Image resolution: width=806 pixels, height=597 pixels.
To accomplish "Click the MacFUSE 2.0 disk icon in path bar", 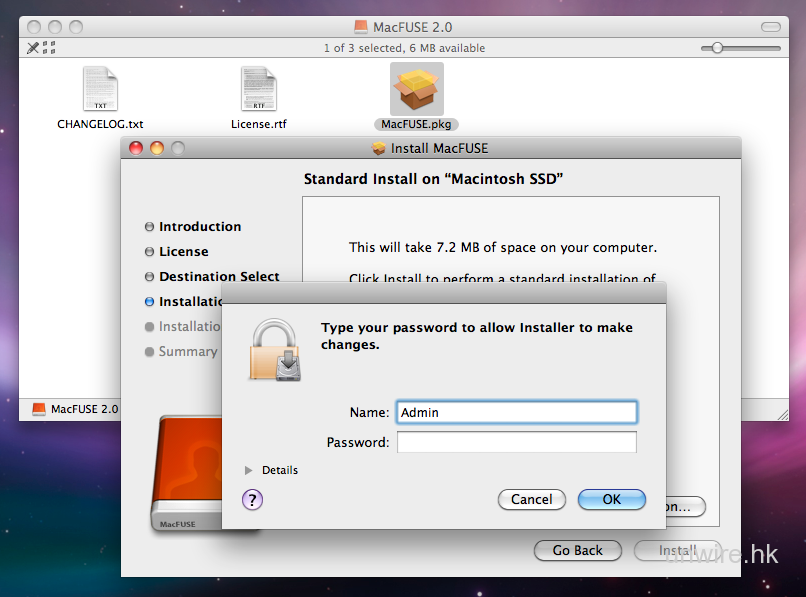I will [39, 409].
